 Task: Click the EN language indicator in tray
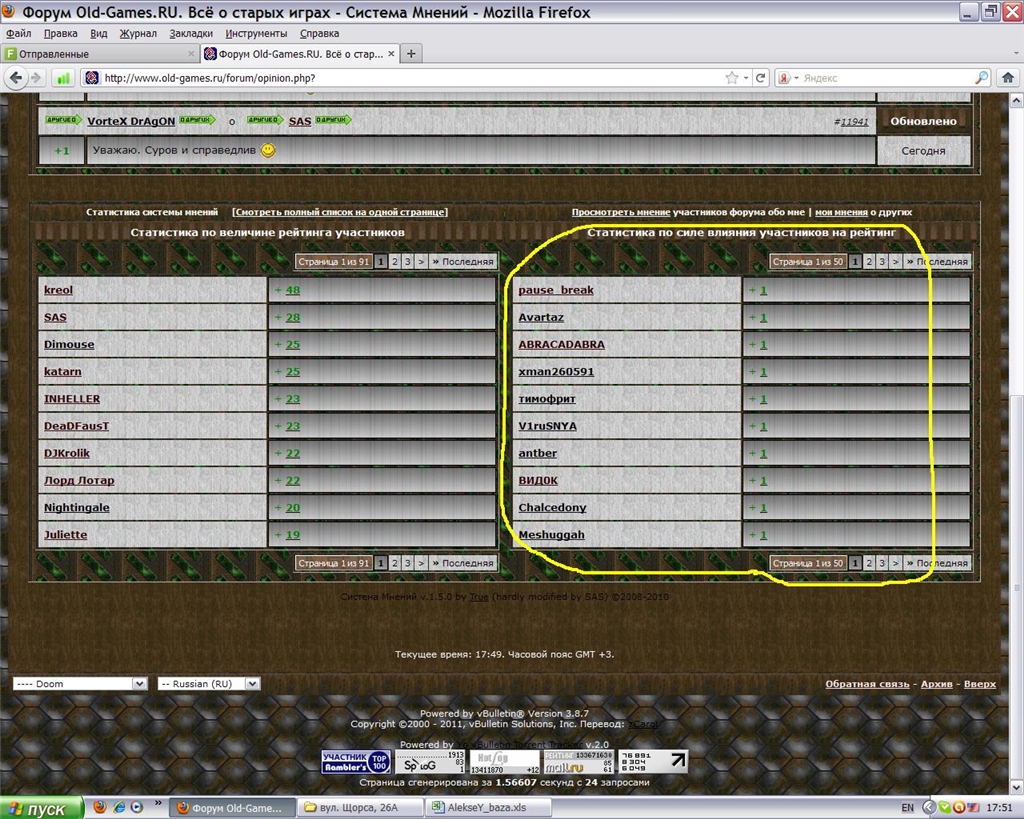[907, 808]
